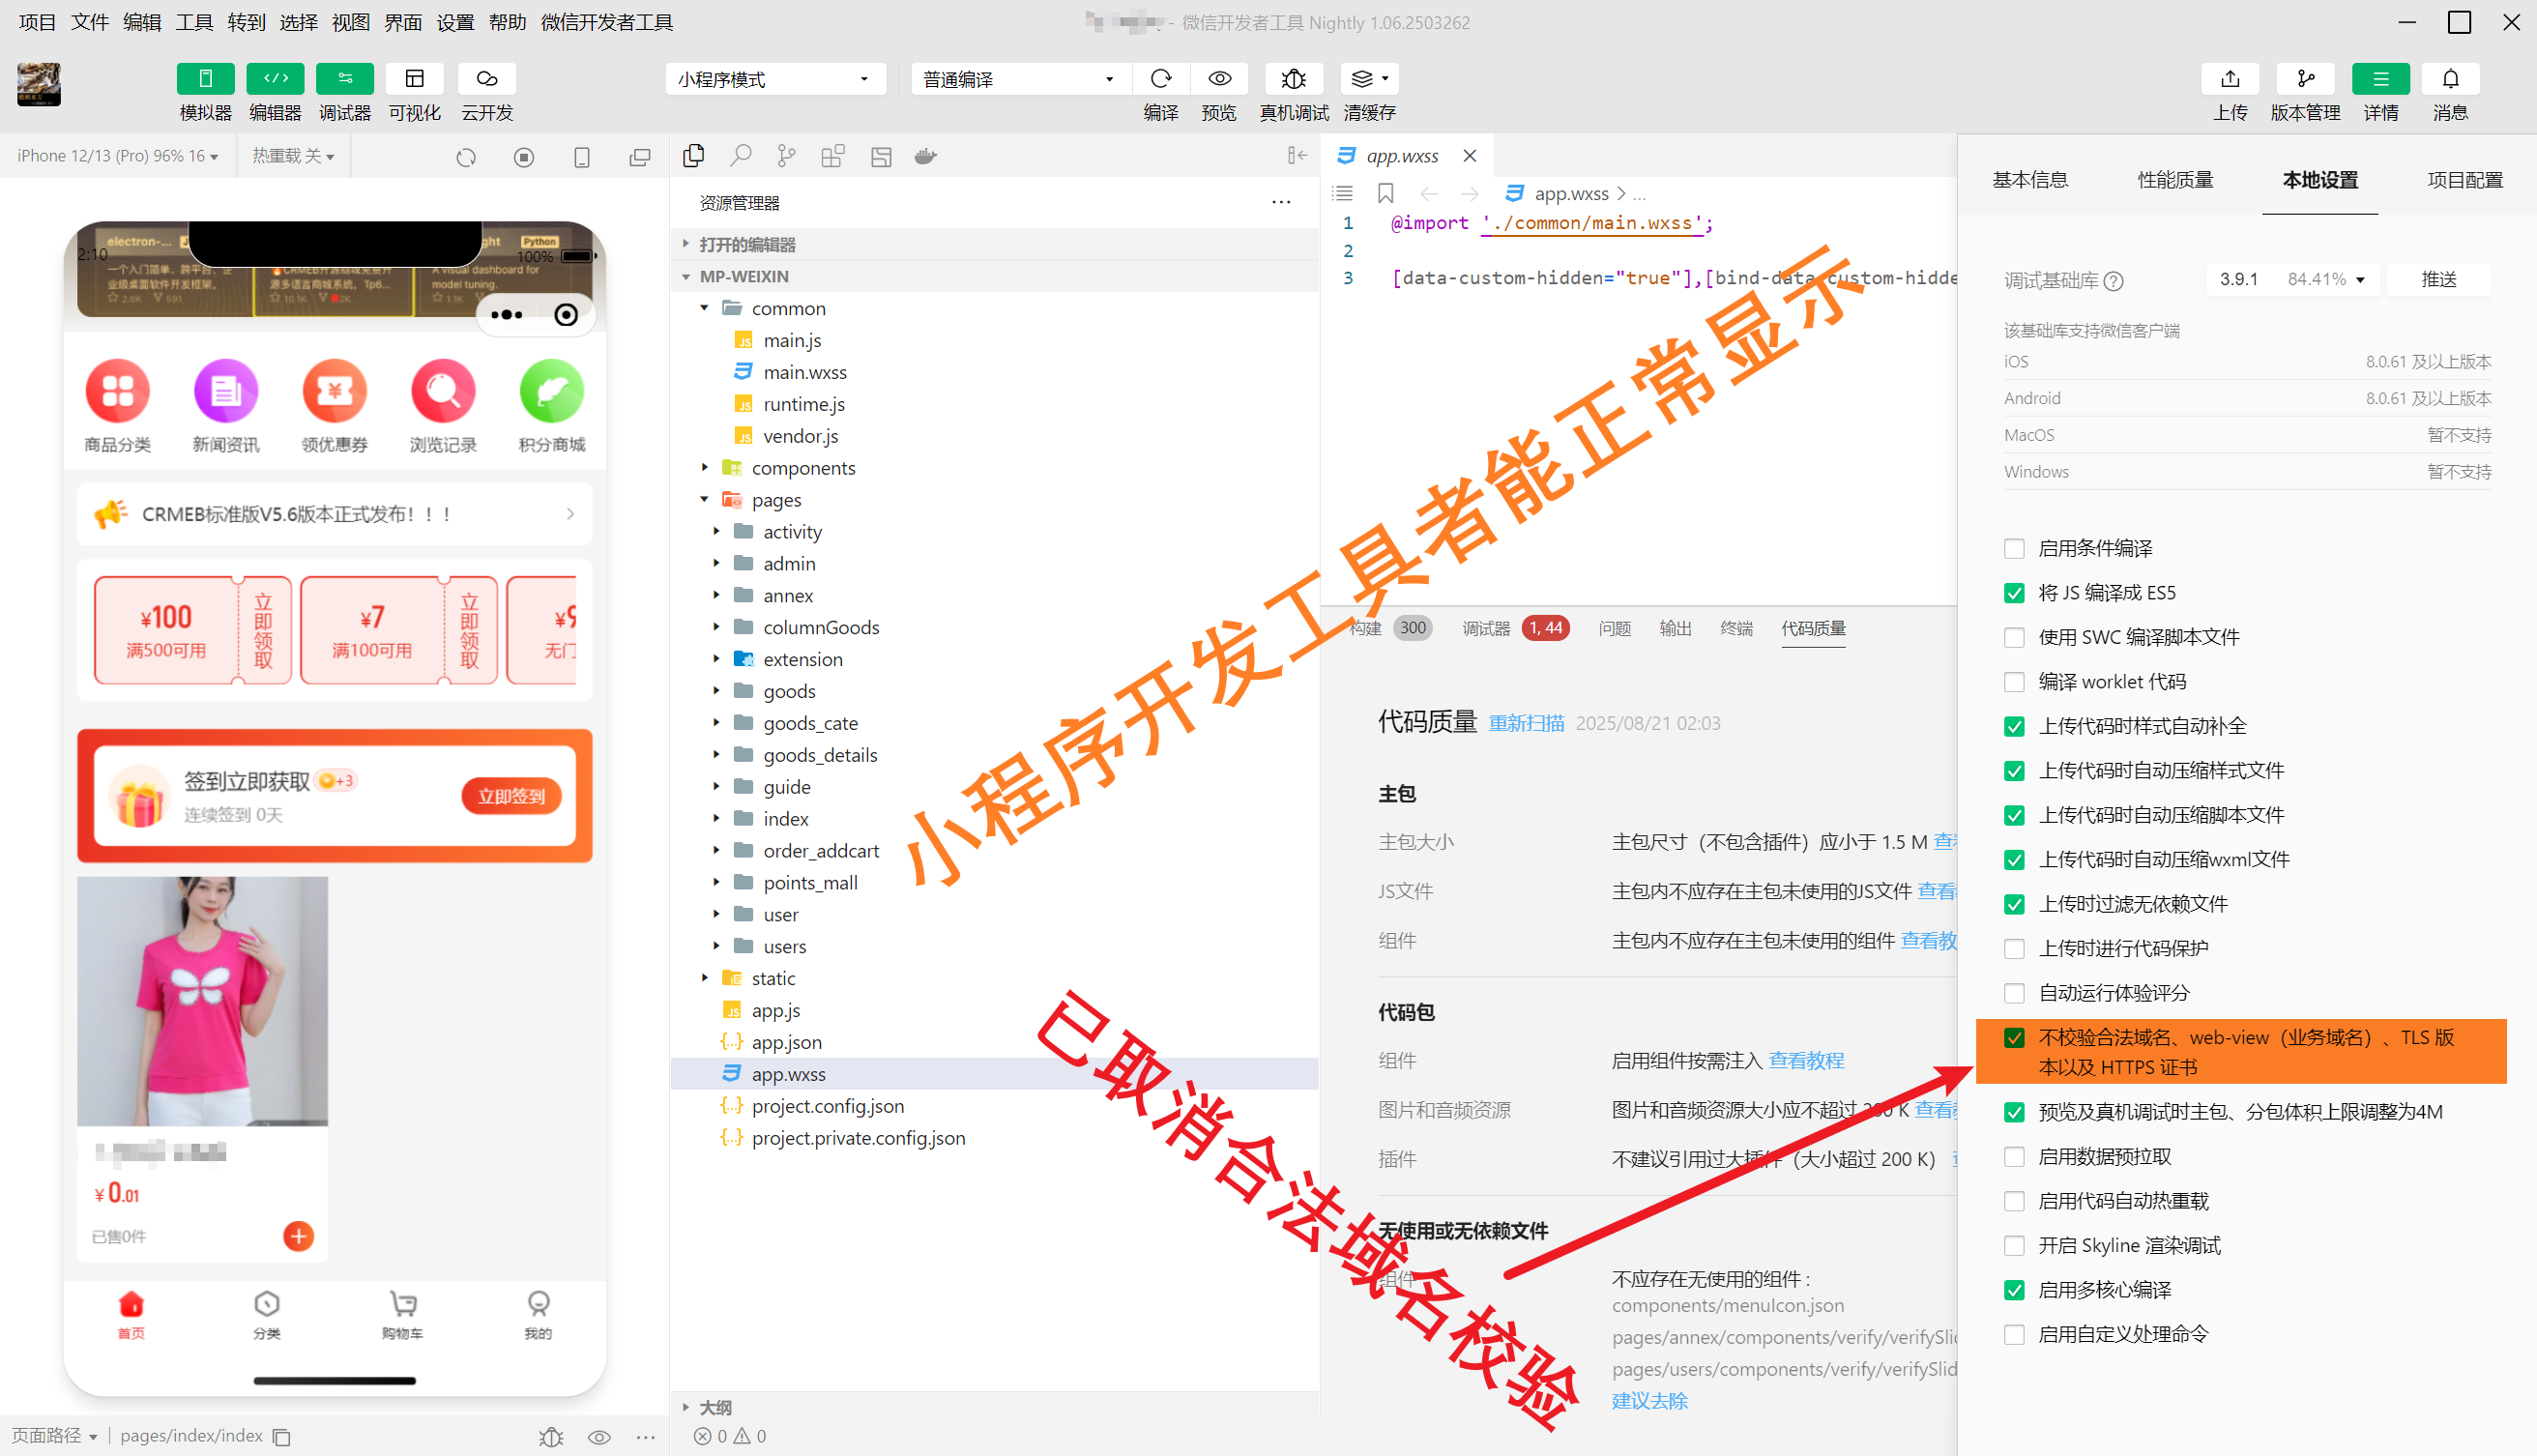The width and height of the screenshot is (2537, 1456).
Task: Copy the page path in status bar
Action: coord(282,1437)
